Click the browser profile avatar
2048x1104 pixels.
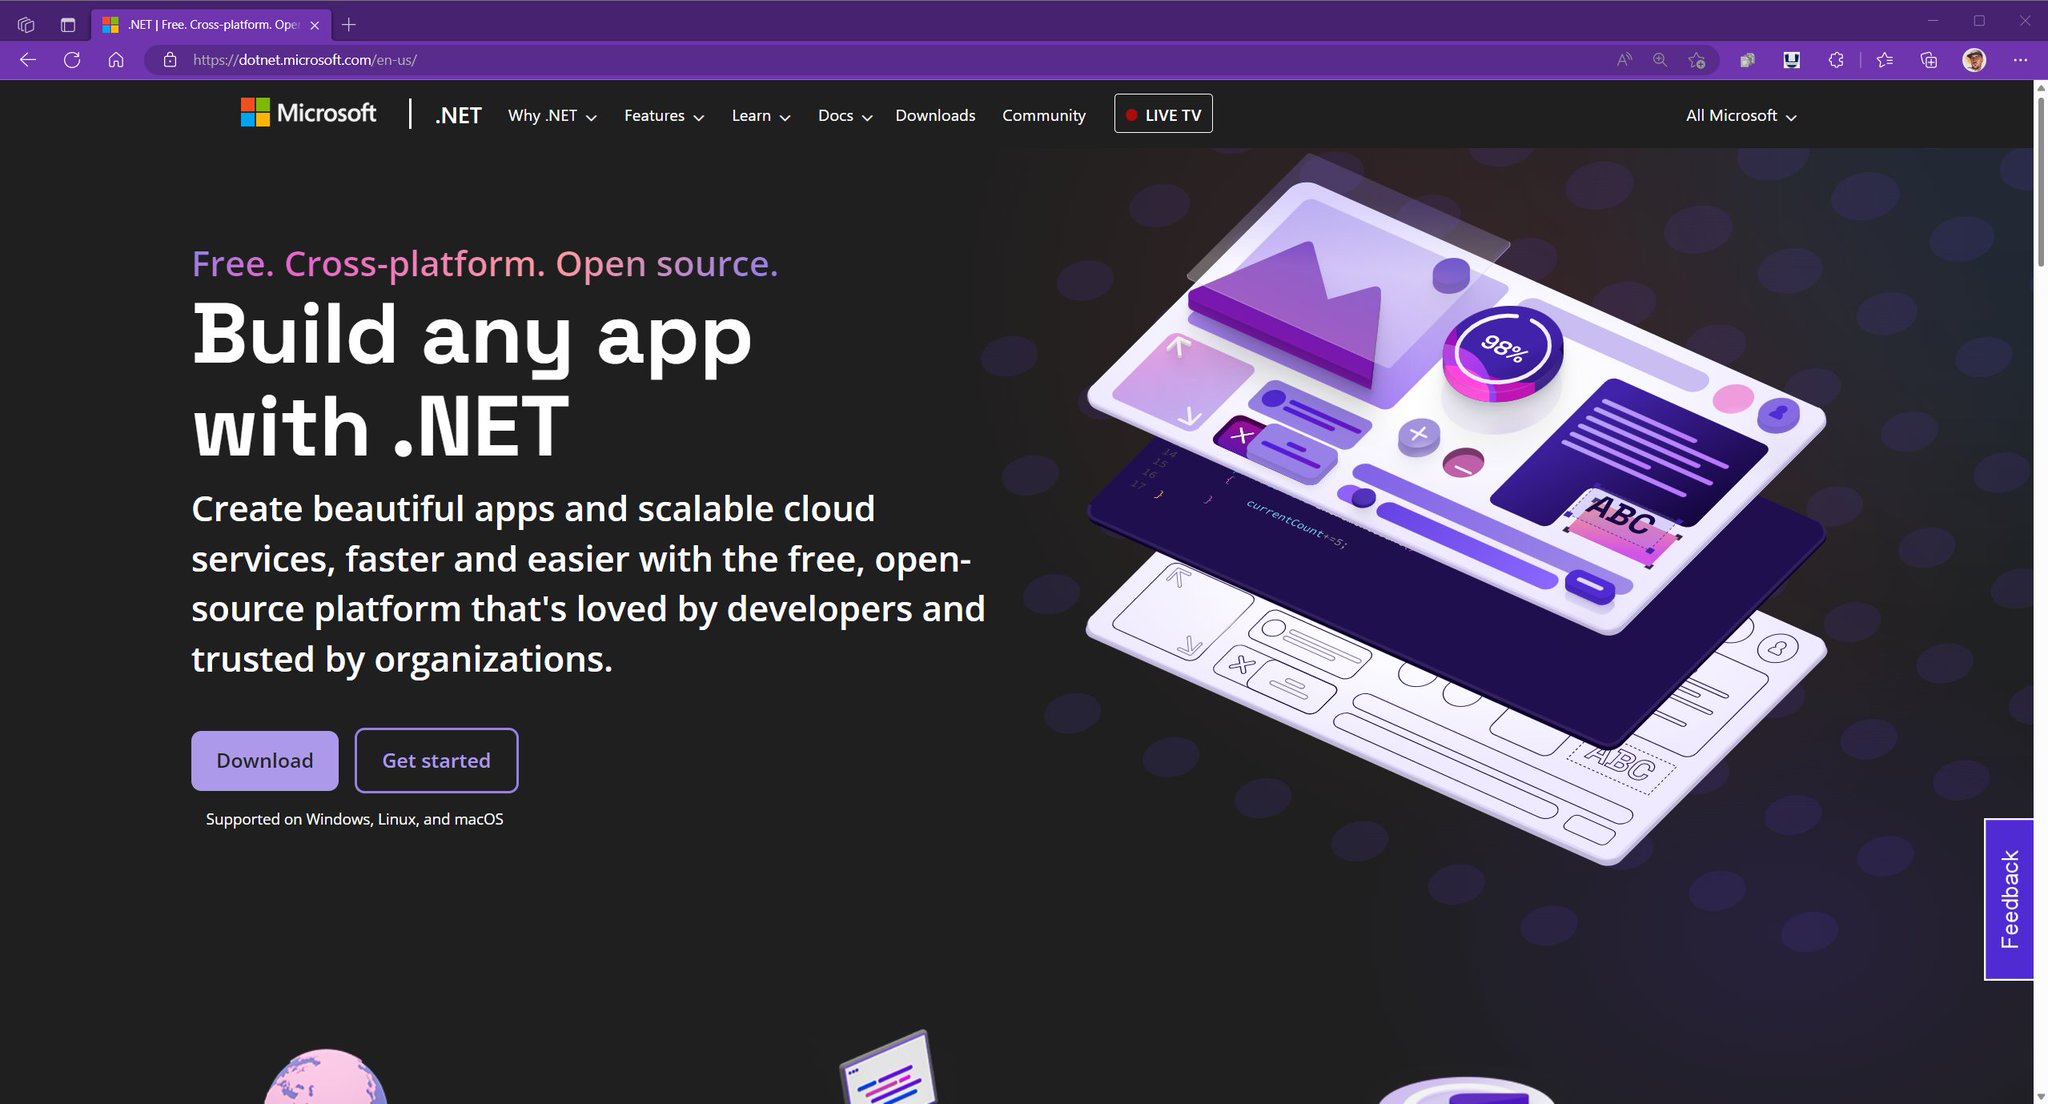[1974, 60]
